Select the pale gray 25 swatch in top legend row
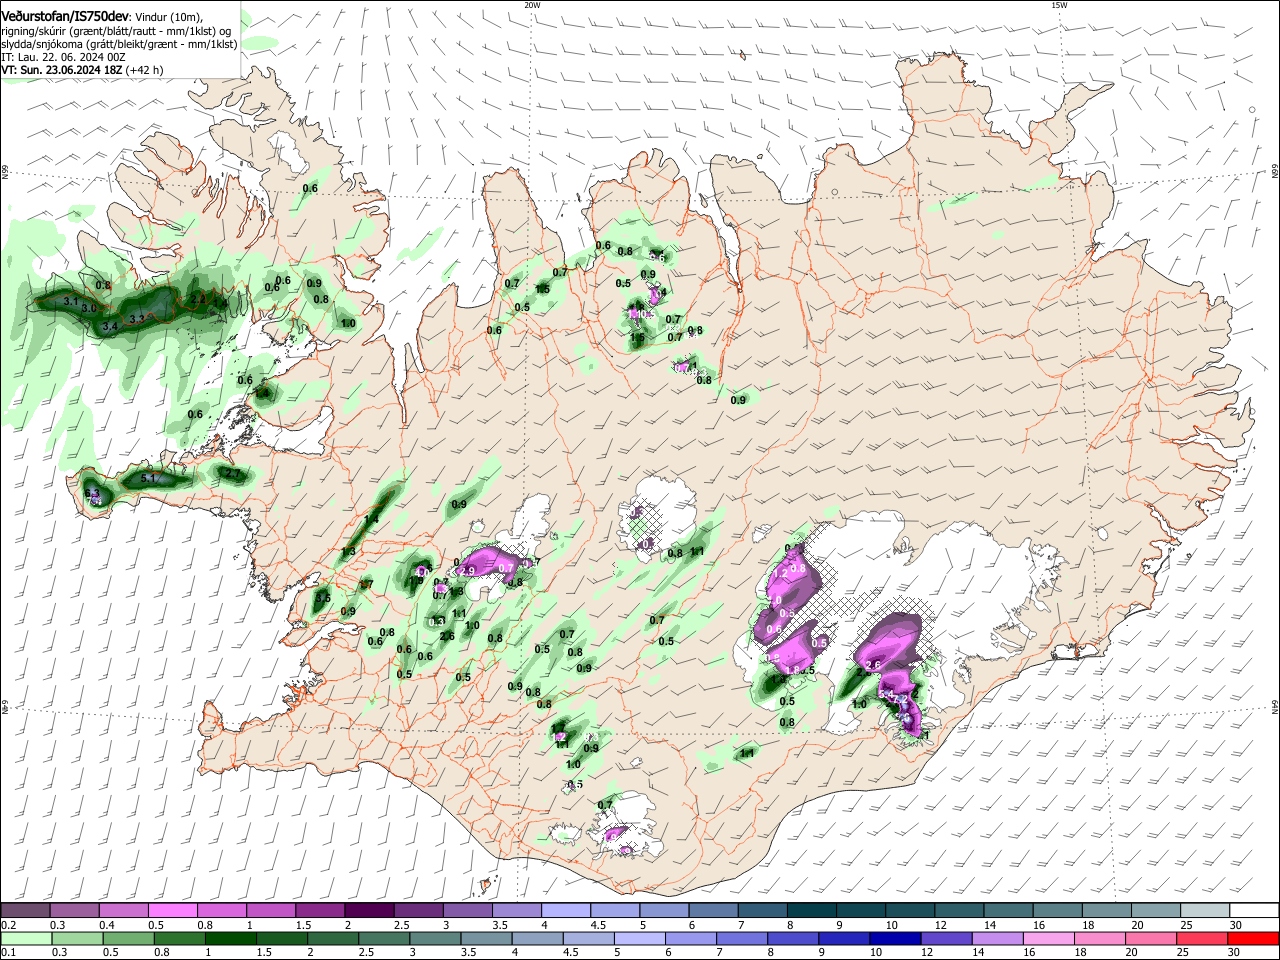Viewport: 1280px width, 960px height. 1205,910
